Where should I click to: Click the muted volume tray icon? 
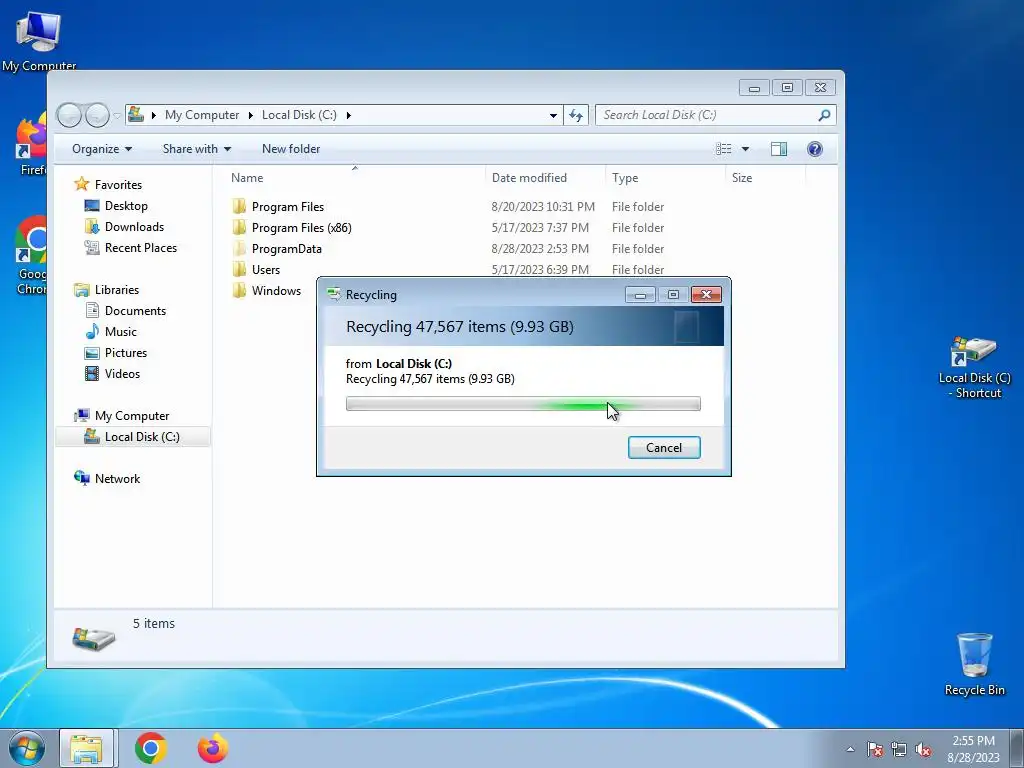click(923, 749)
